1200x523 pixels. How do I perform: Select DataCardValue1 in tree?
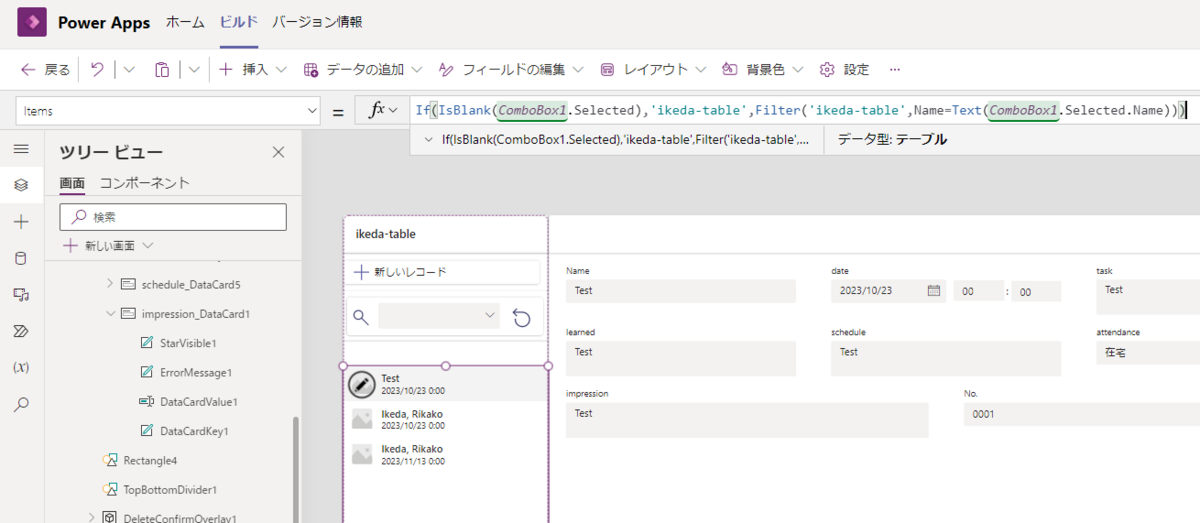tap(198, 401)
